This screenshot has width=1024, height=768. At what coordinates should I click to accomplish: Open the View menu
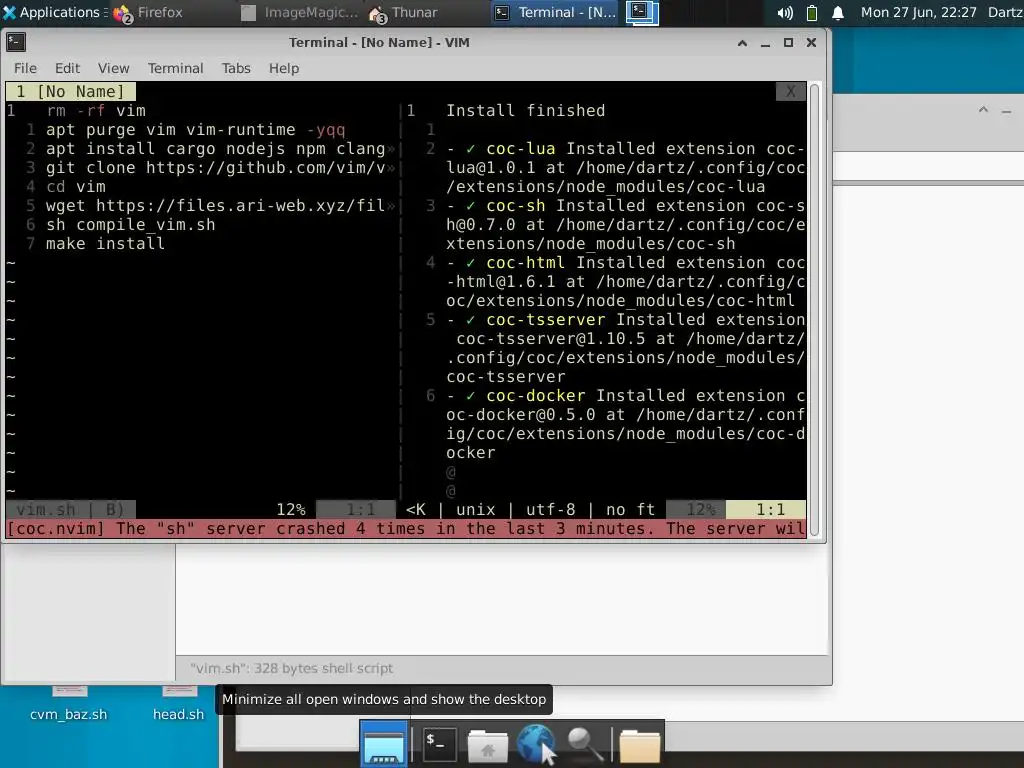click(x=114, y=68)
